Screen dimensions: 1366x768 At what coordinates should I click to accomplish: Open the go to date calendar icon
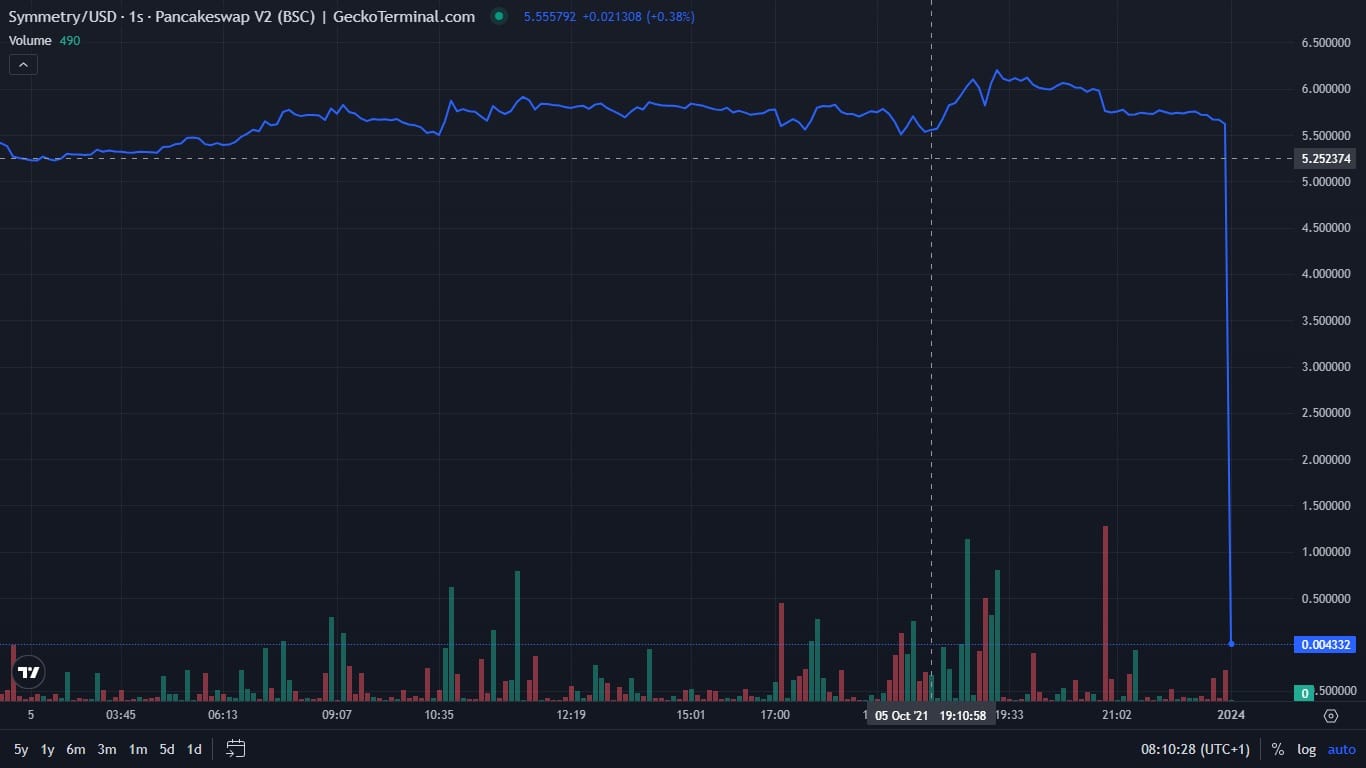coord(236,748)
